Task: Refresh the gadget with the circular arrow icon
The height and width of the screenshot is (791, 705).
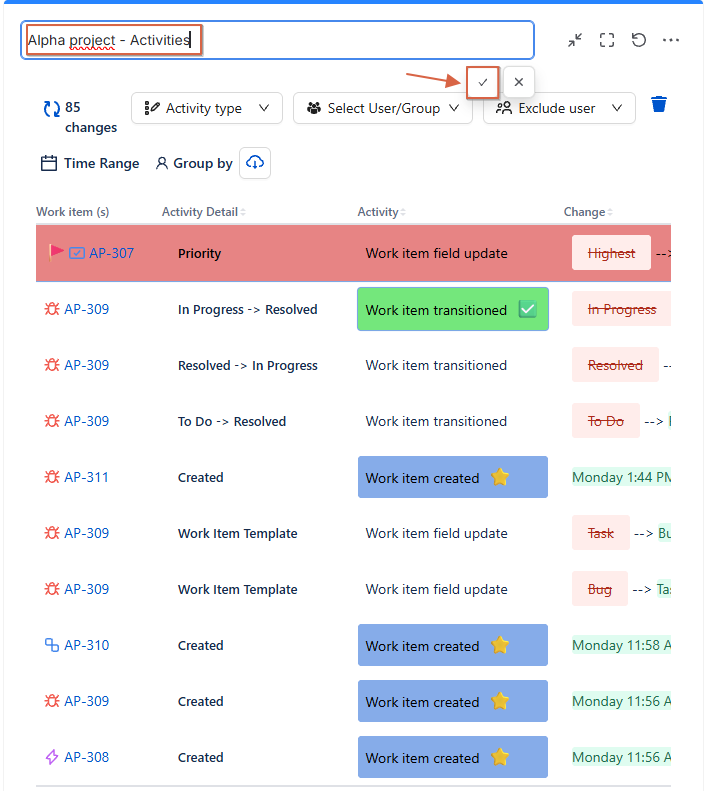Action: click(x=638, y=40)
